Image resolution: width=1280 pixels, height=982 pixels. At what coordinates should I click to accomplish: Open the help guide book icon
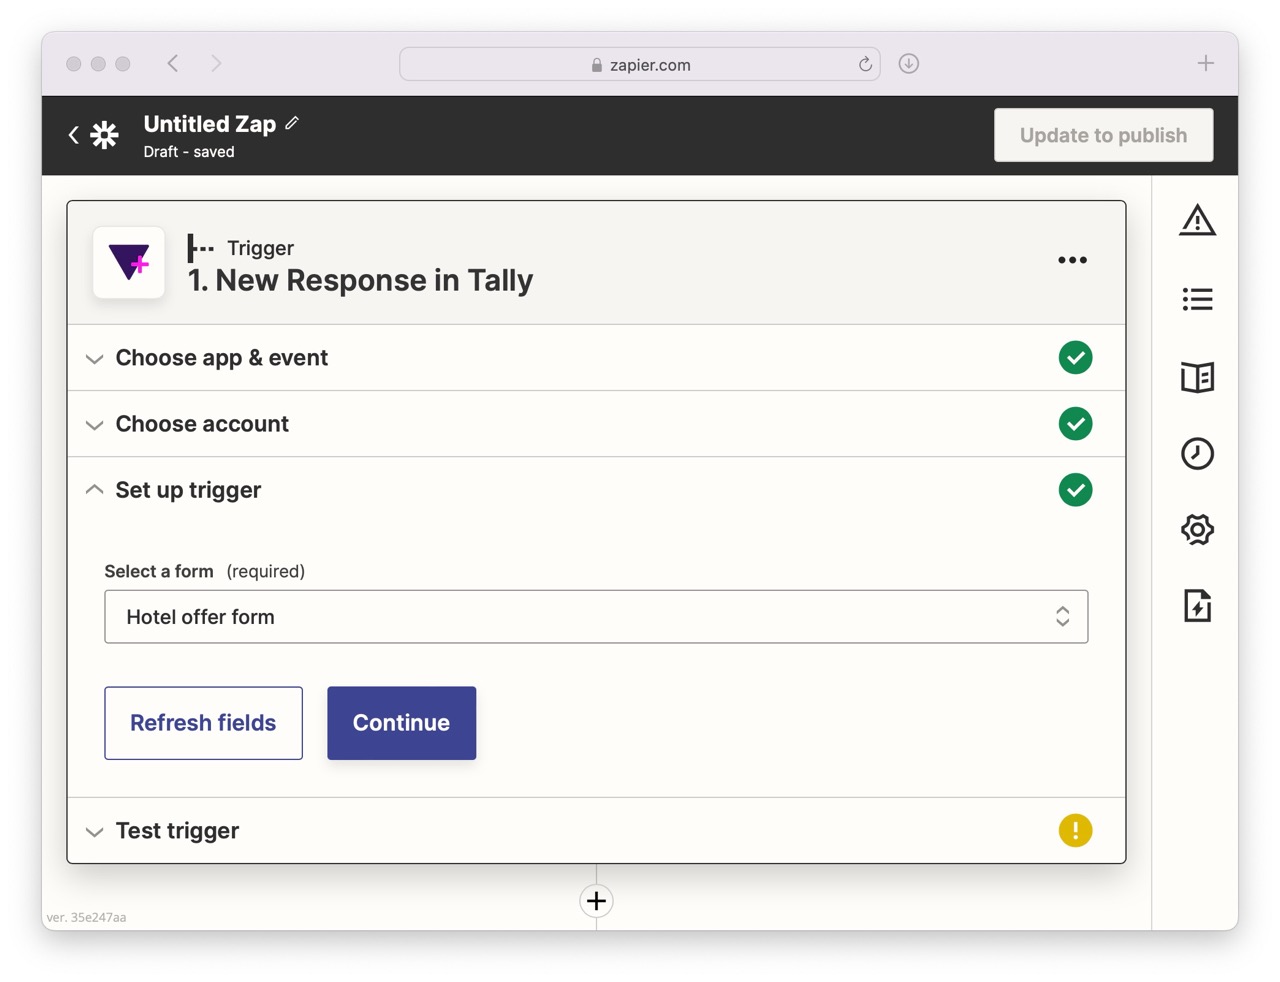click(1197, 377)
